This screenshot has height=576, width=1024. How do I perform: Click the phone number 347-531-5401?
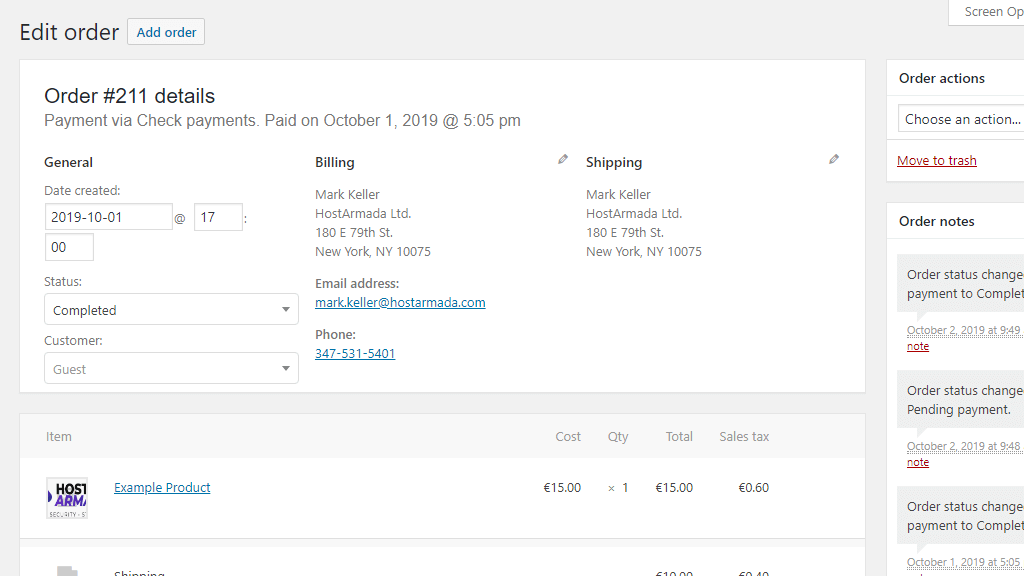[x=355, y=354]
